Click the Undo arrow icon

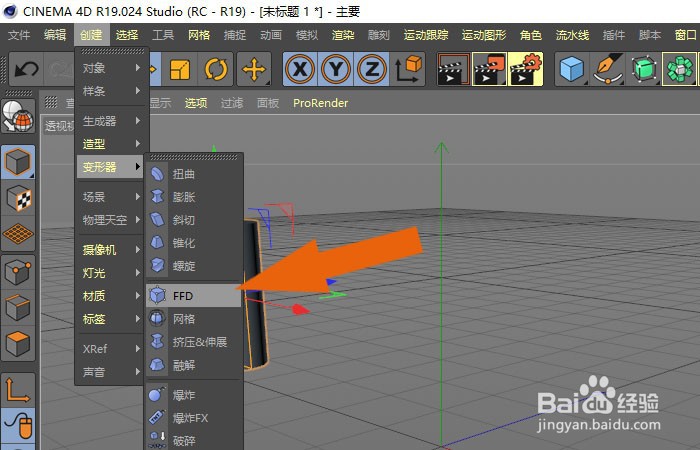point(26,69)
